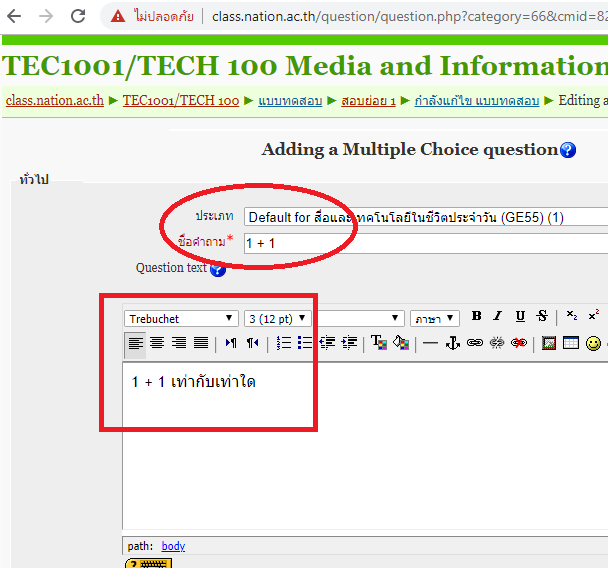The image size is (608, 568).
Task: Insert a horizontal rule line
Action: 430,343
